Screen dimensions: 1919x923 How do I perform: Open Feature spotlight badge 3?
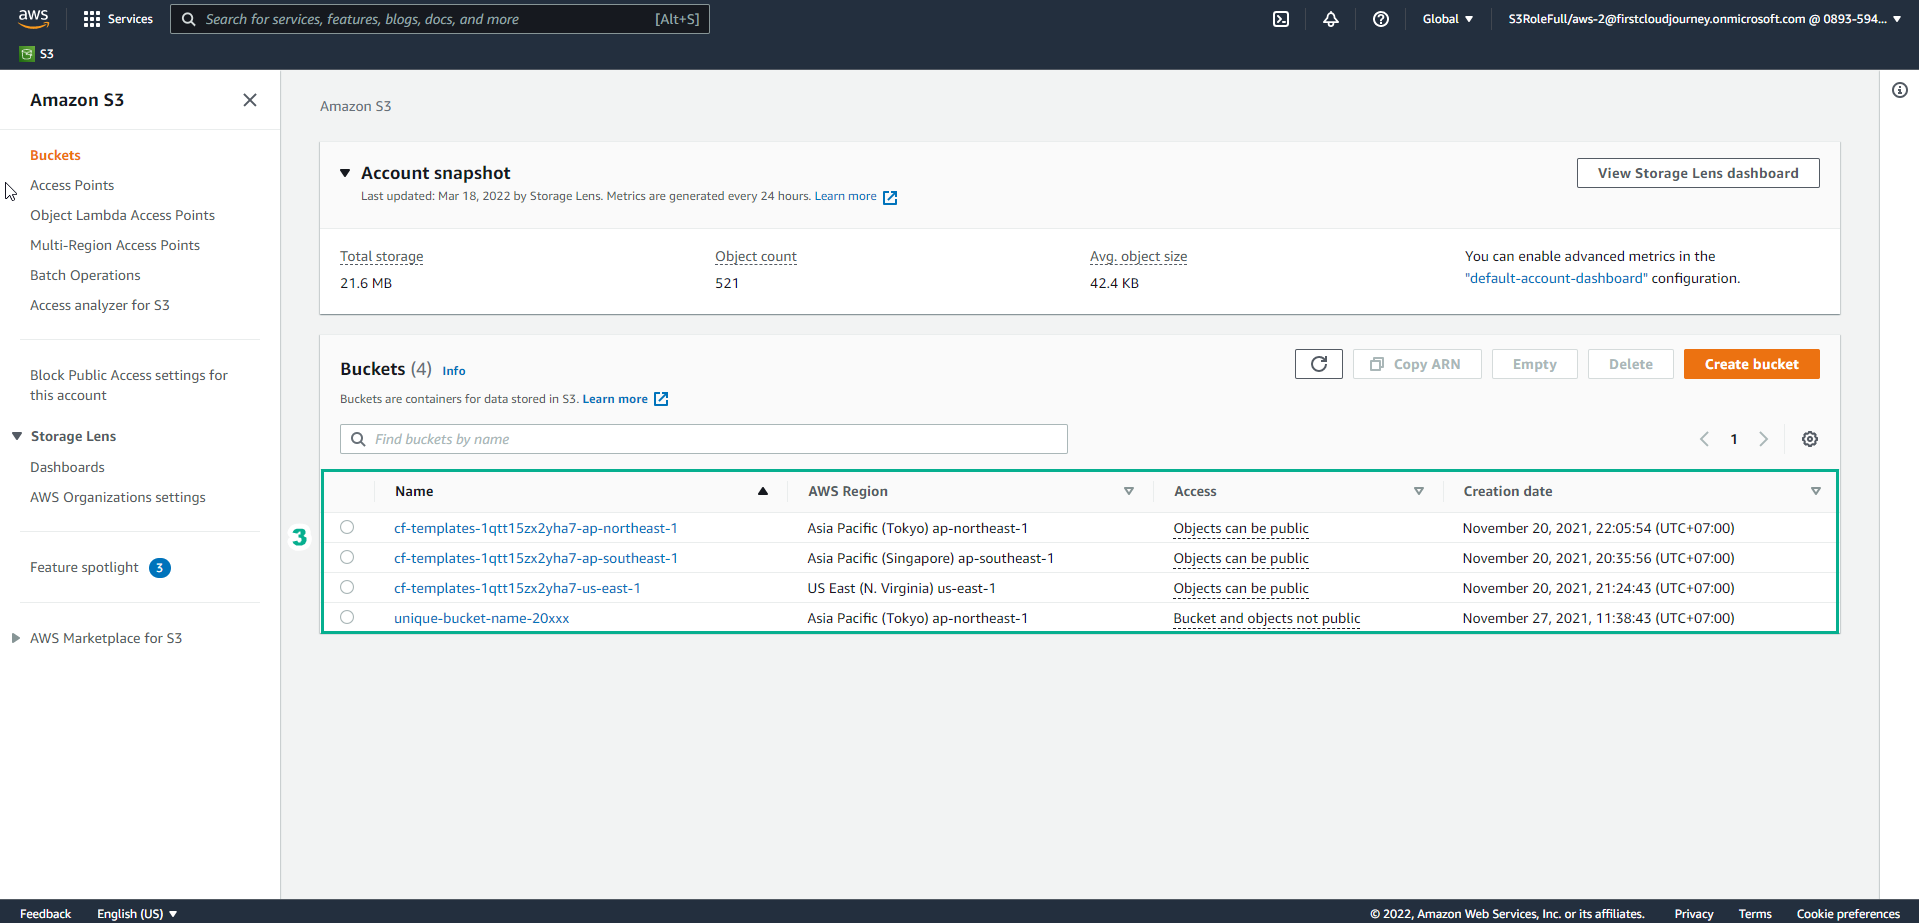[160, 568]
